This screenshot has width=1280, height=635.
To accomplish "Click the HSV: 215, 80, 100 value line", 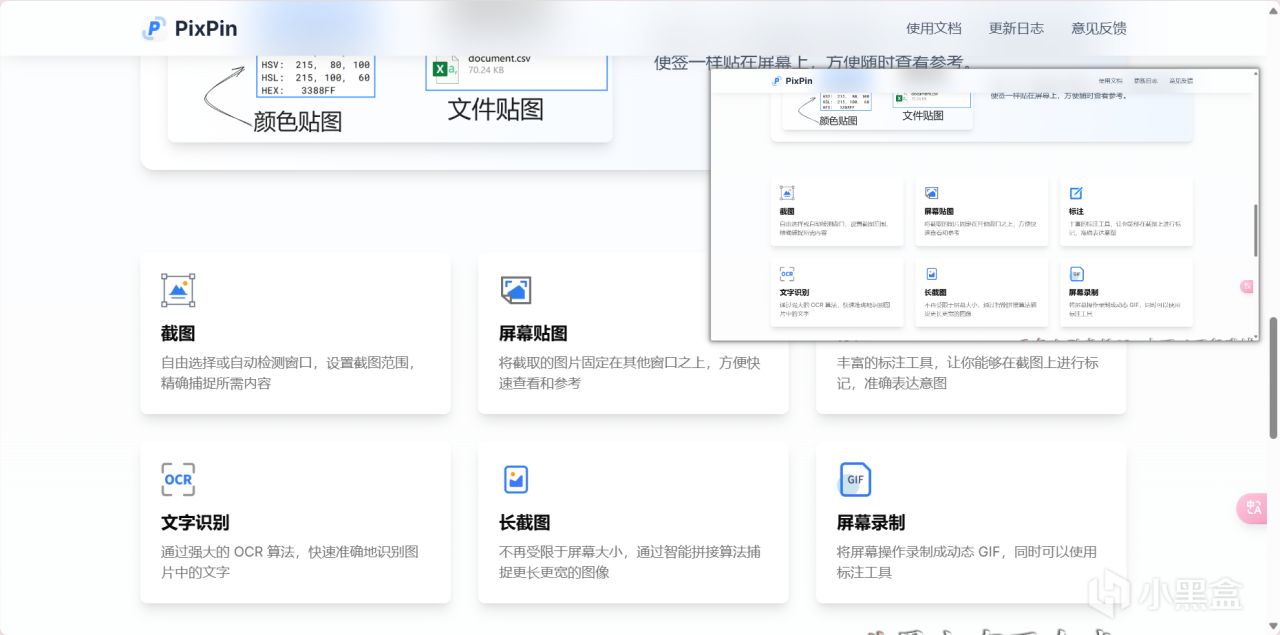I will point(314,64).
